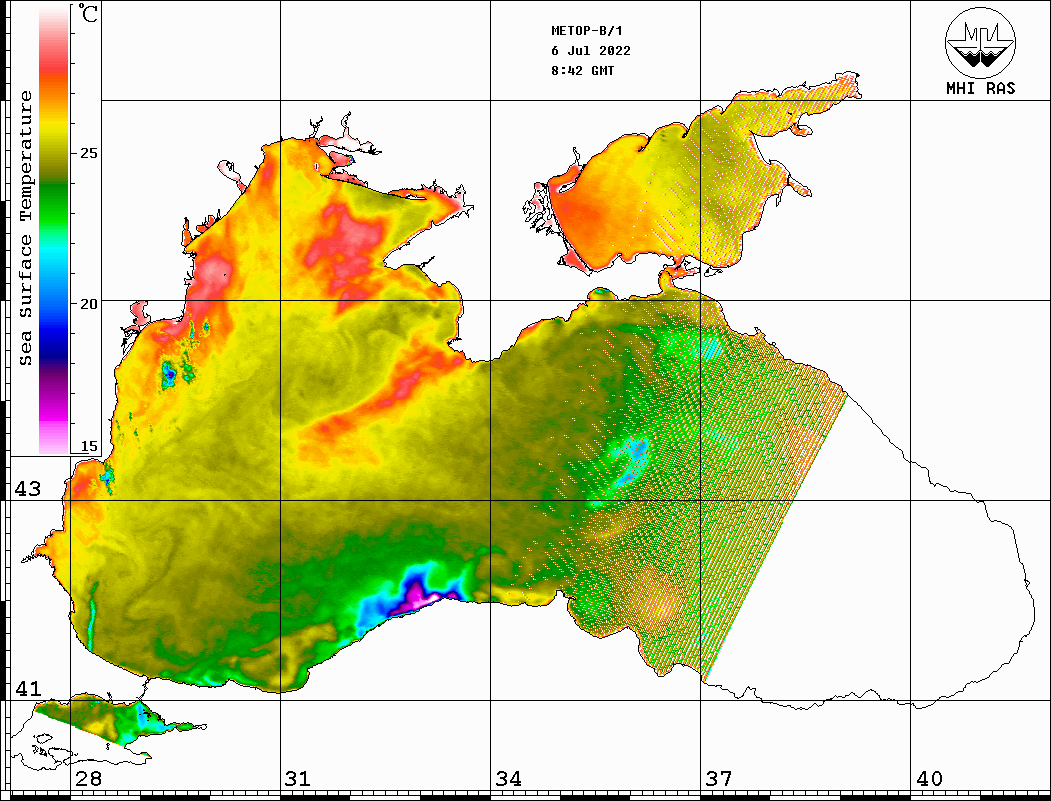The height and width of the screenshot is (801, 1051).
Task: Click the longitude label '31'
Action: click(x=298, y=779)
